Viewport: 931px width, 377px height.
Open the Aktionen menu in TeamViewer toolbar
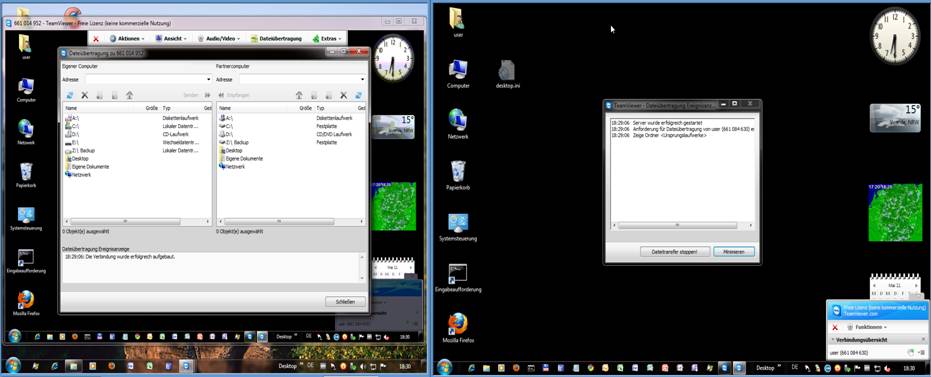[x=127, y=39]
